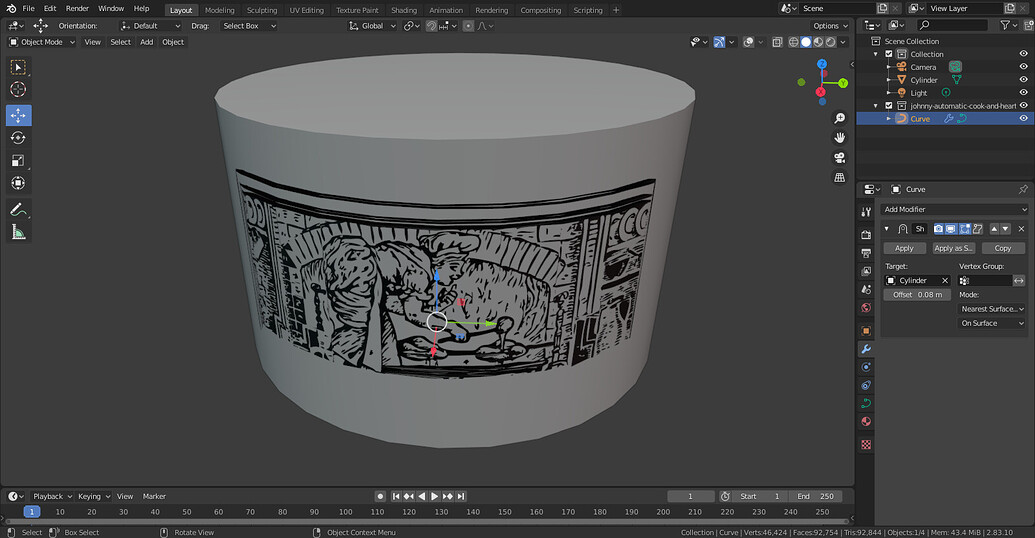
Task: Uncheck johnny-automatic-cook-and-heart collection checkbox
Action: (x=888, y=106)
